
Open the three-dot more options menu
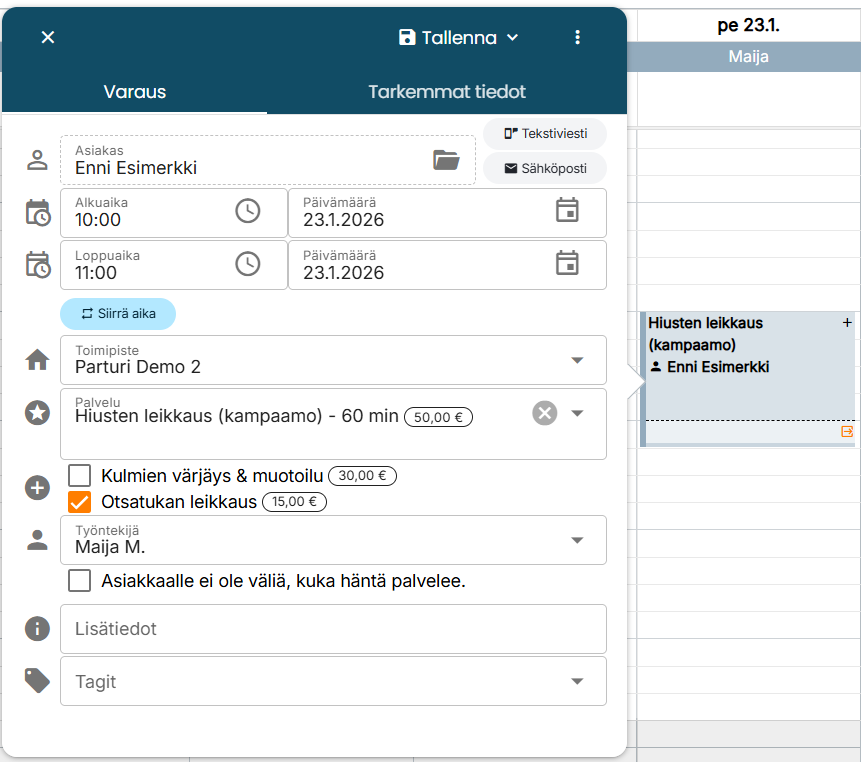click(577, 38)
